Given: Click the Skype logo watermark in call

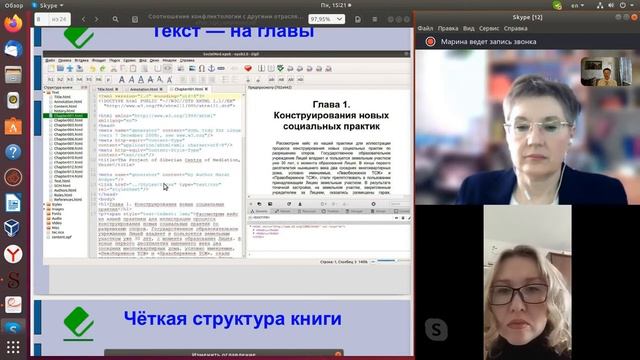Looking at the screenshot, I should click(436, 329).
